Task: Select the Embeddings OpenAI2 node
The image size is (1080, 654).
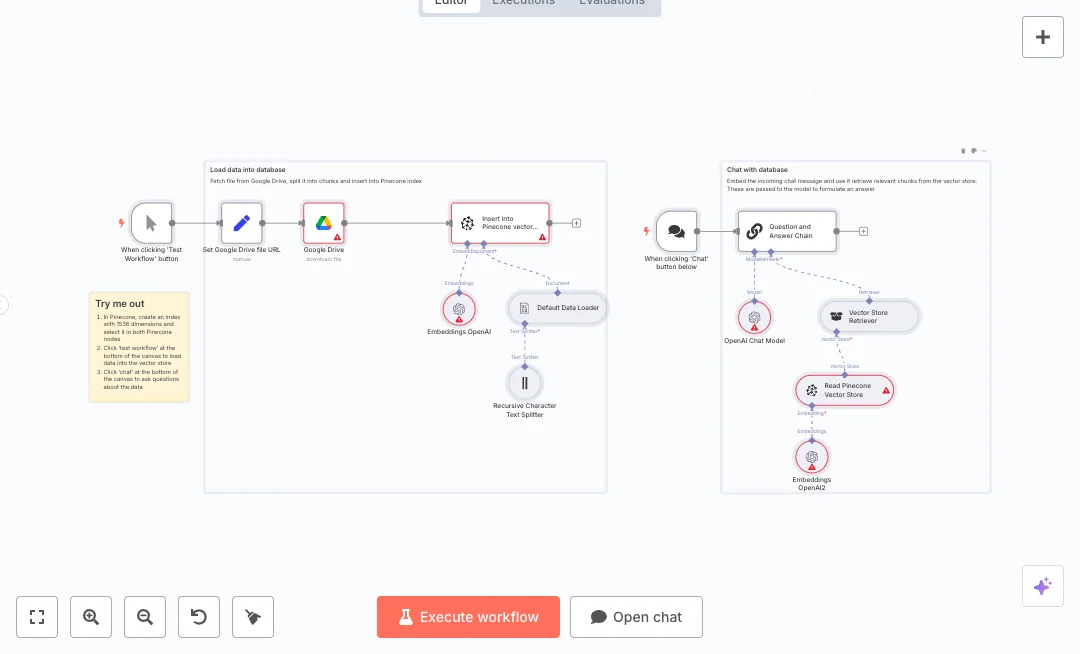Action: point(812,457)
